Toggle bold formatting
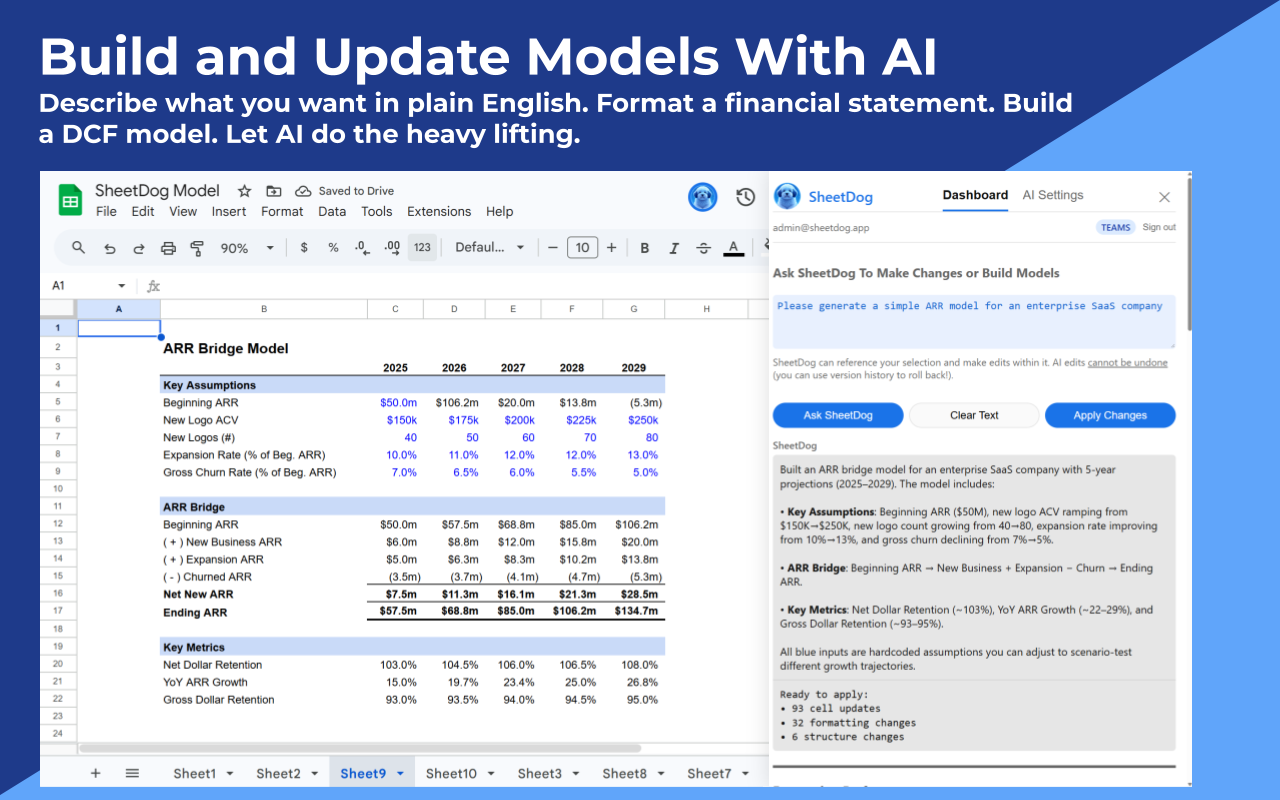This screenshot has width=1280, height=800. tap(645, 248)
